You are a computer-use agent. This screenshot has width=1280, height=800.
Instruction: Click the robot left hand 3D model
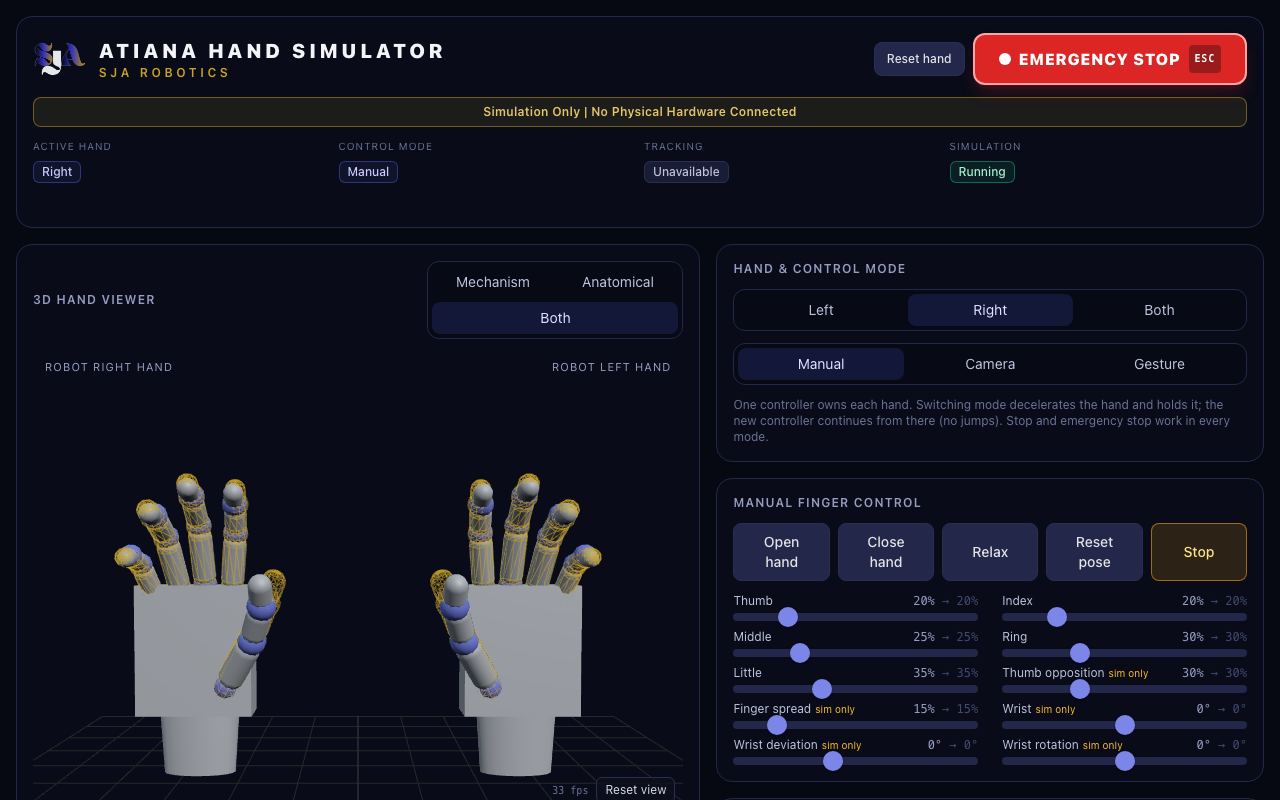(515, 625)
